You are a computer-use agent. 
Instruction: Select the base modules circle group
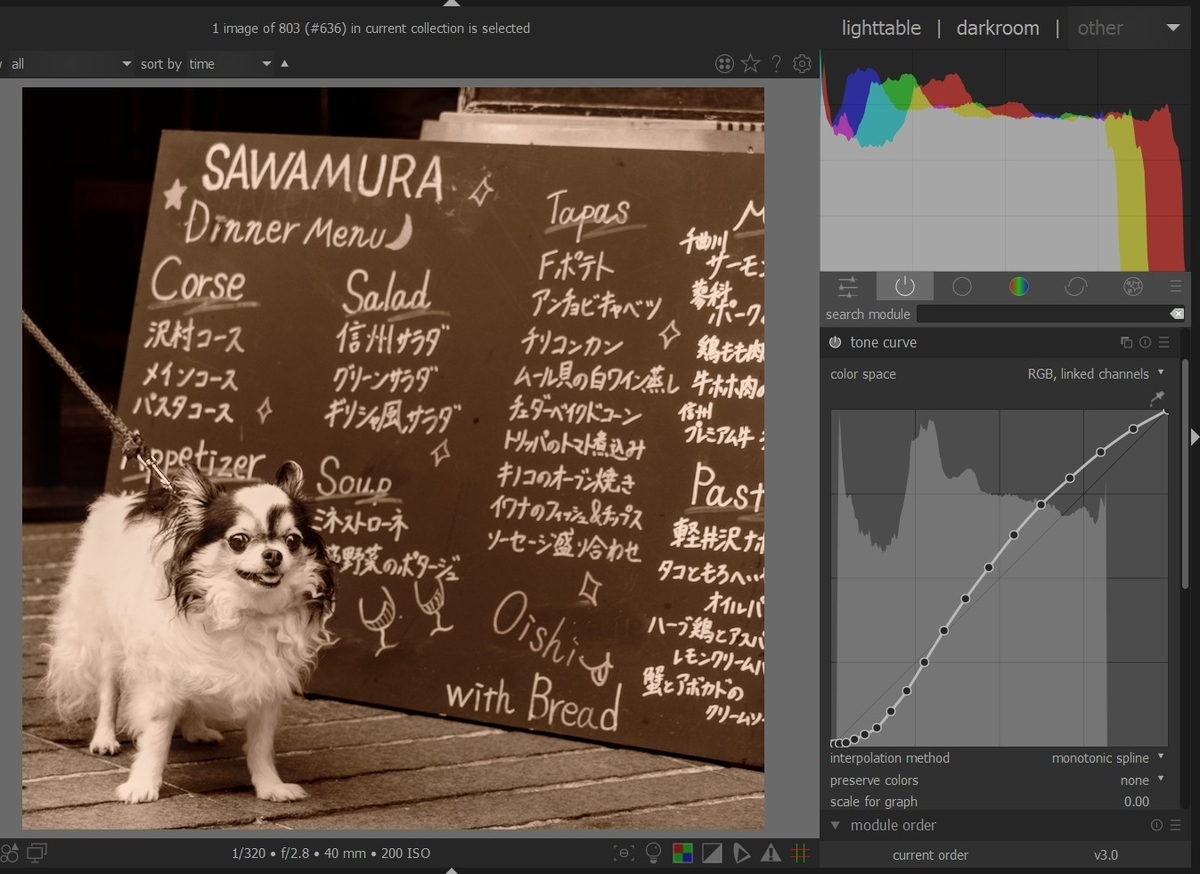(x=962, y=287)
